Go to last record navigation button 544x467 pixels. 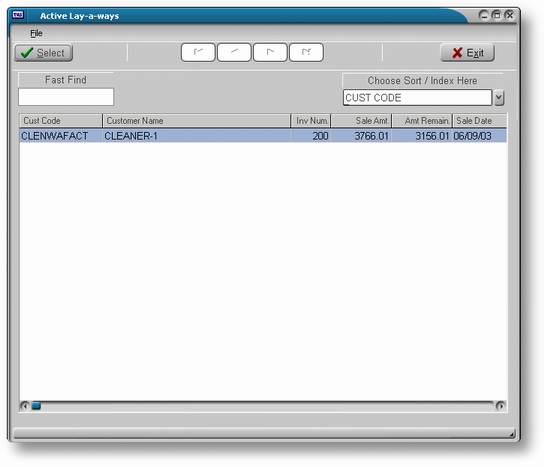(x=306, y=52)
